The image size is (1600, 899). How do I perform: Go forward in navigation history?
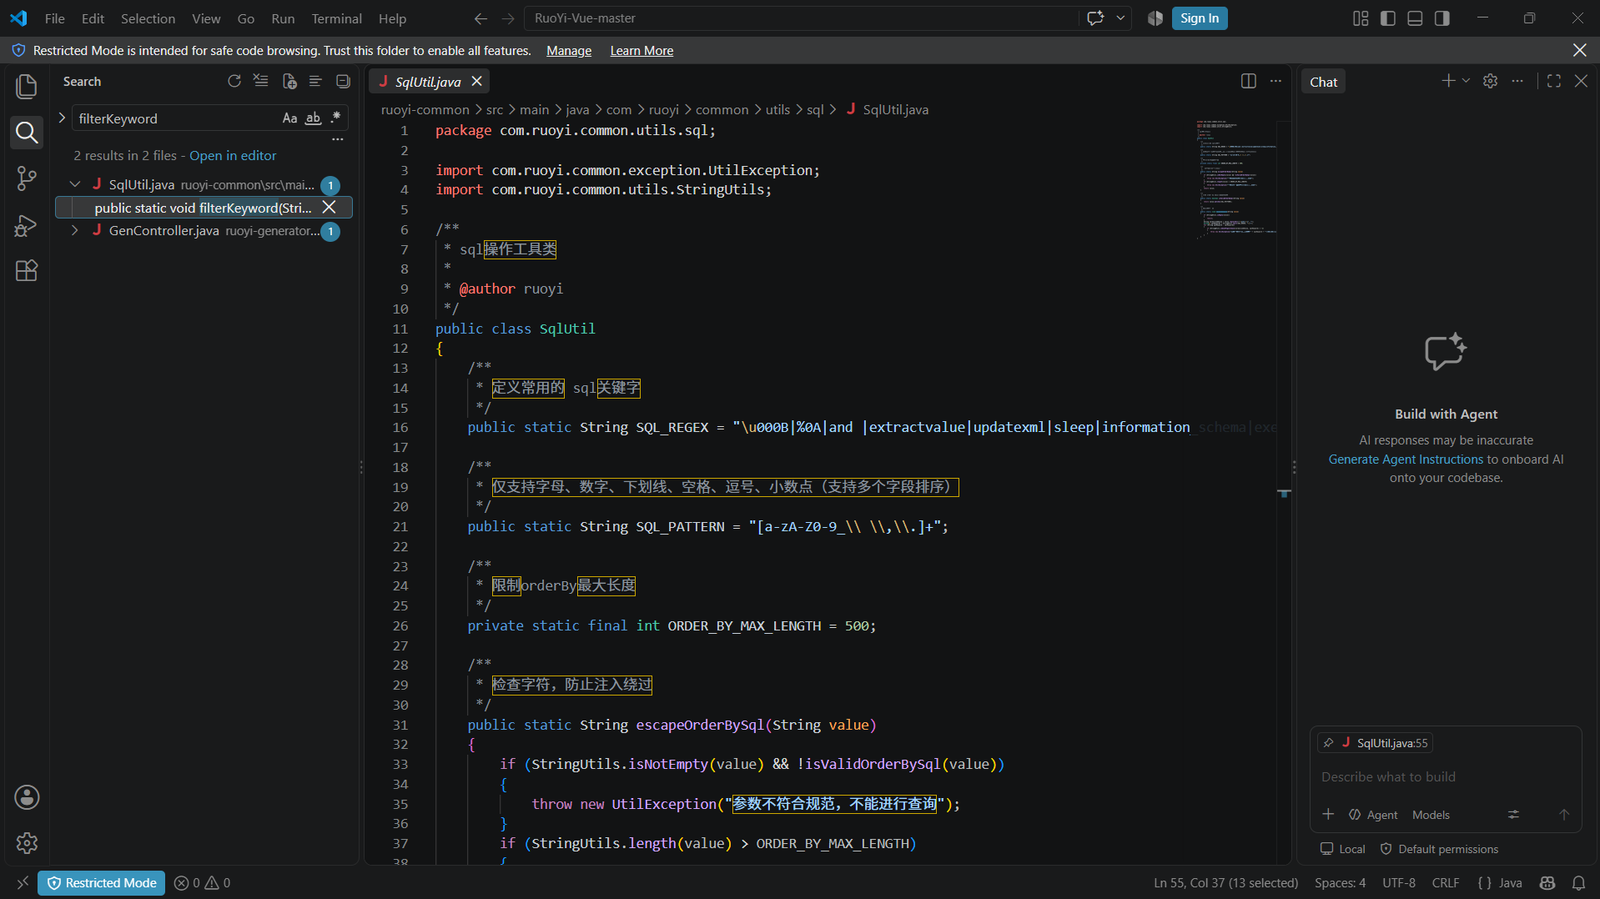(x=508, y=18)
